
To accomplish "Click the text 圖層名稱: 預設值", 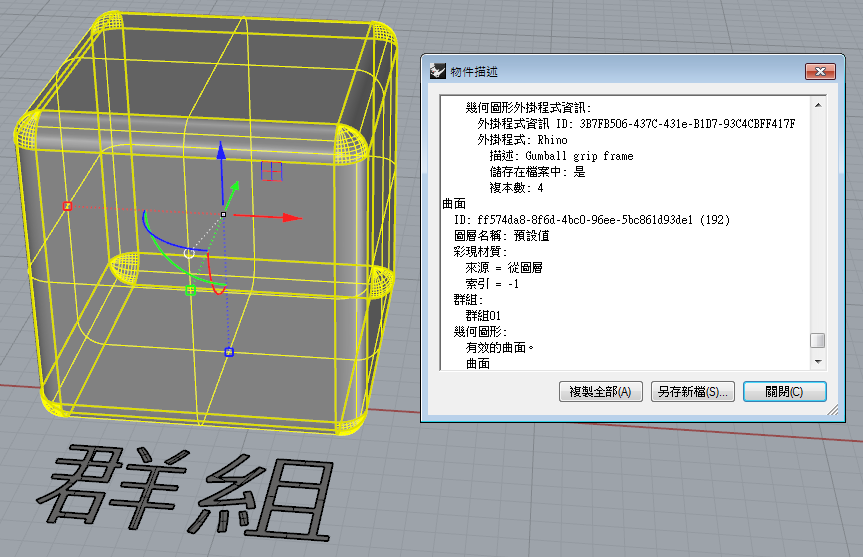I will [501, 236].
